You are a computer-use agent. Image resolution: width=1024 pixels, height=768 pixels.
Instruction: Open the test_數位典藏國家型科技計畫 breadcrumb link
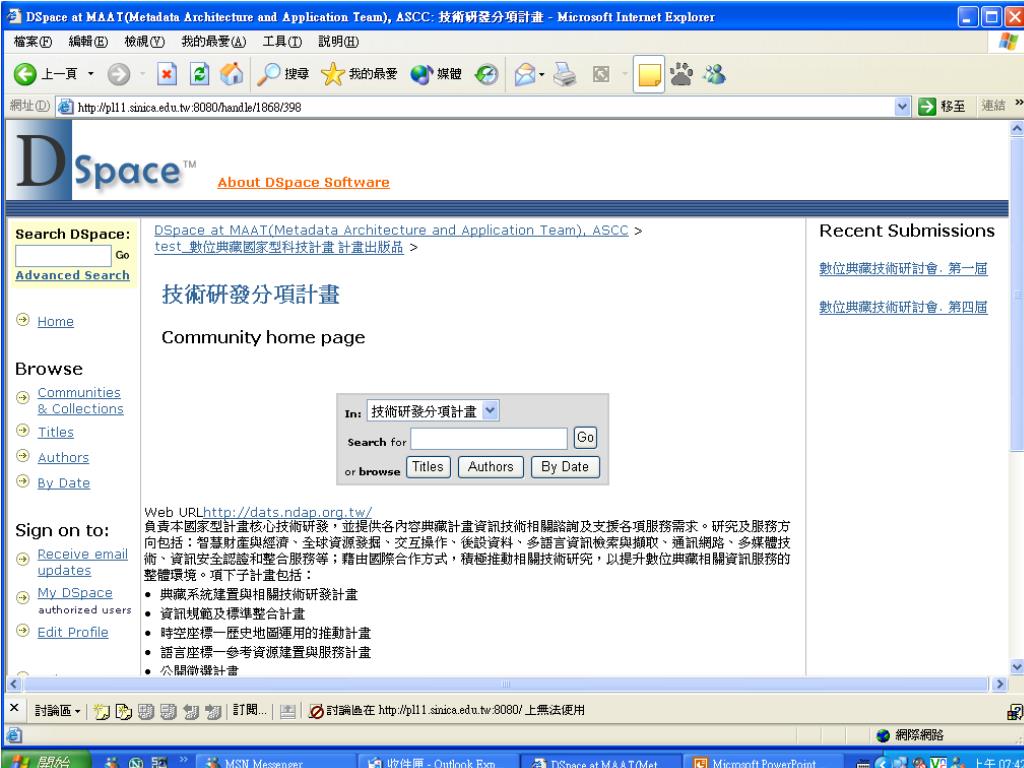click(x=279, y=248)
